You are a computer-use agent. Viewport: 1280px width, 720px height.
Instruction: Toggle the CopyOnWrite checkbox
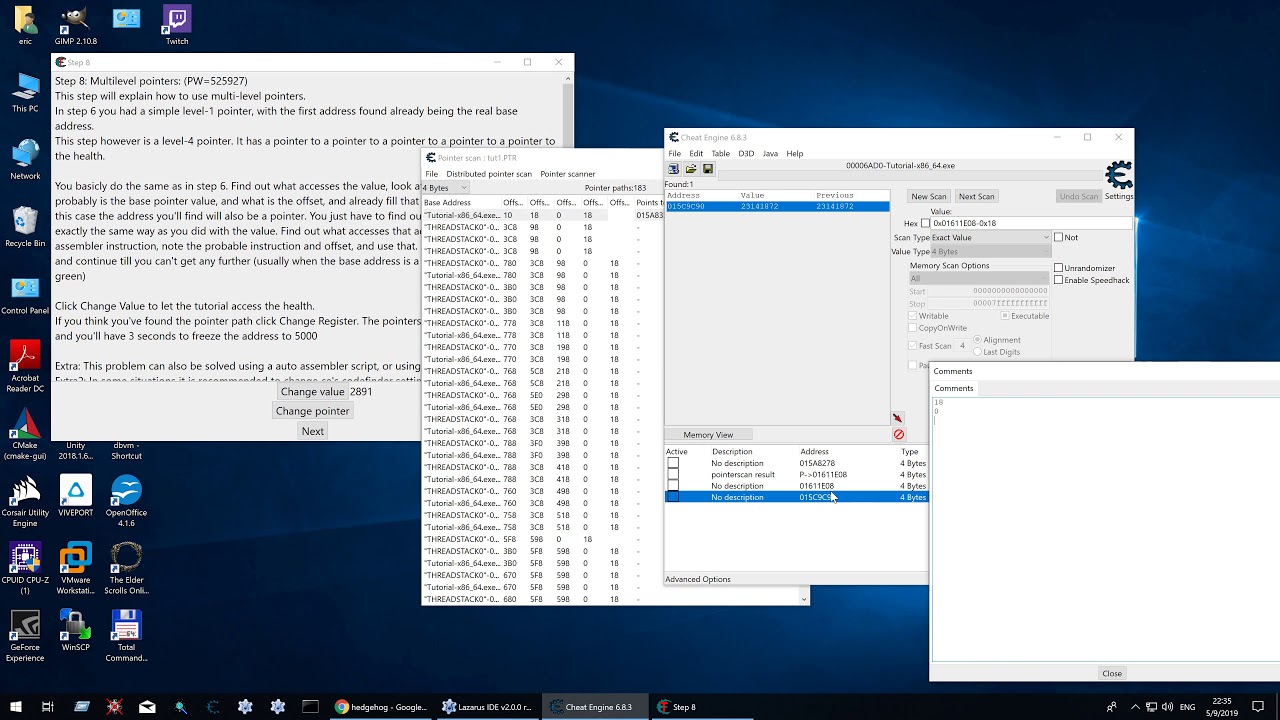coord(913,328)
